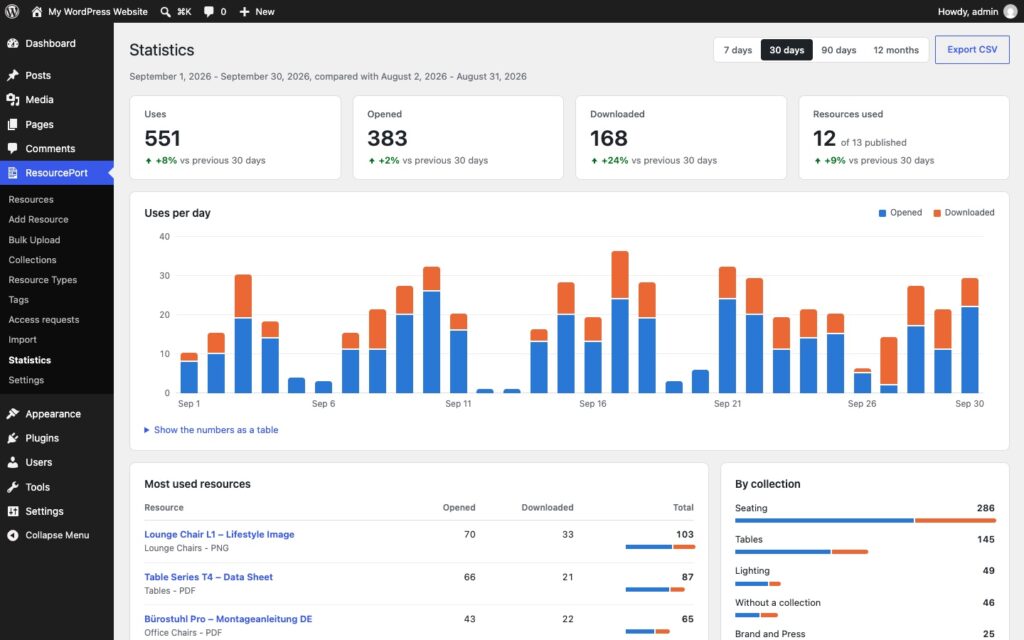Expand Show the numbers as a table
The width and height of the screenshot is (1024, 640).
tap(211, 430)
